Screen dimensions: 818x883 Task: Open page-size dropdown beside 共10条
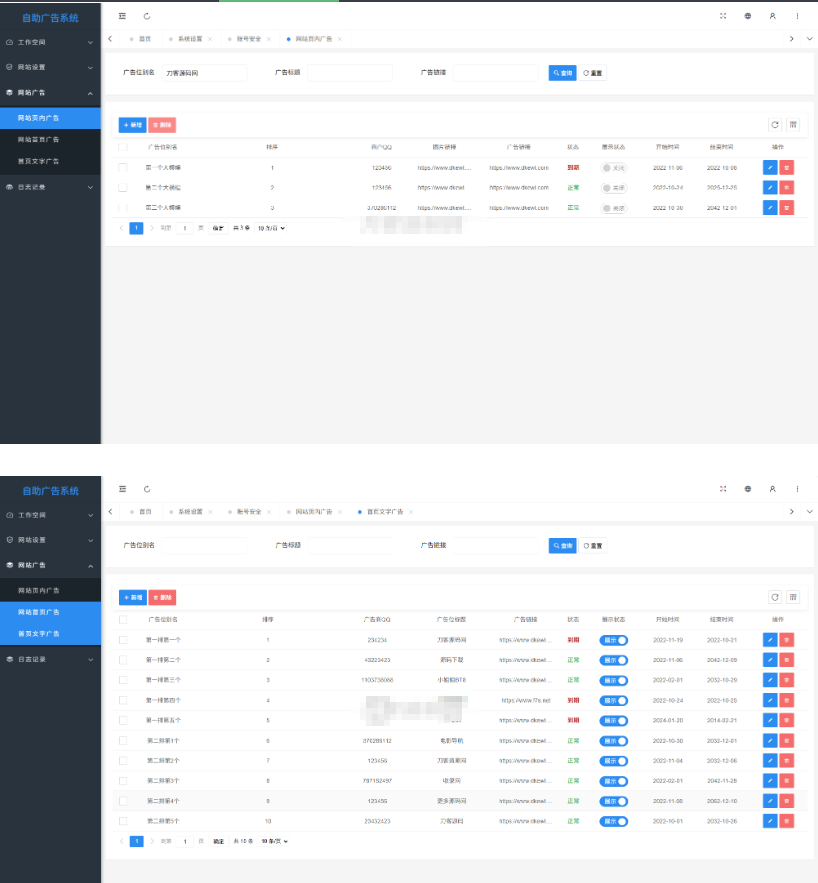click(x=274, y=842)
